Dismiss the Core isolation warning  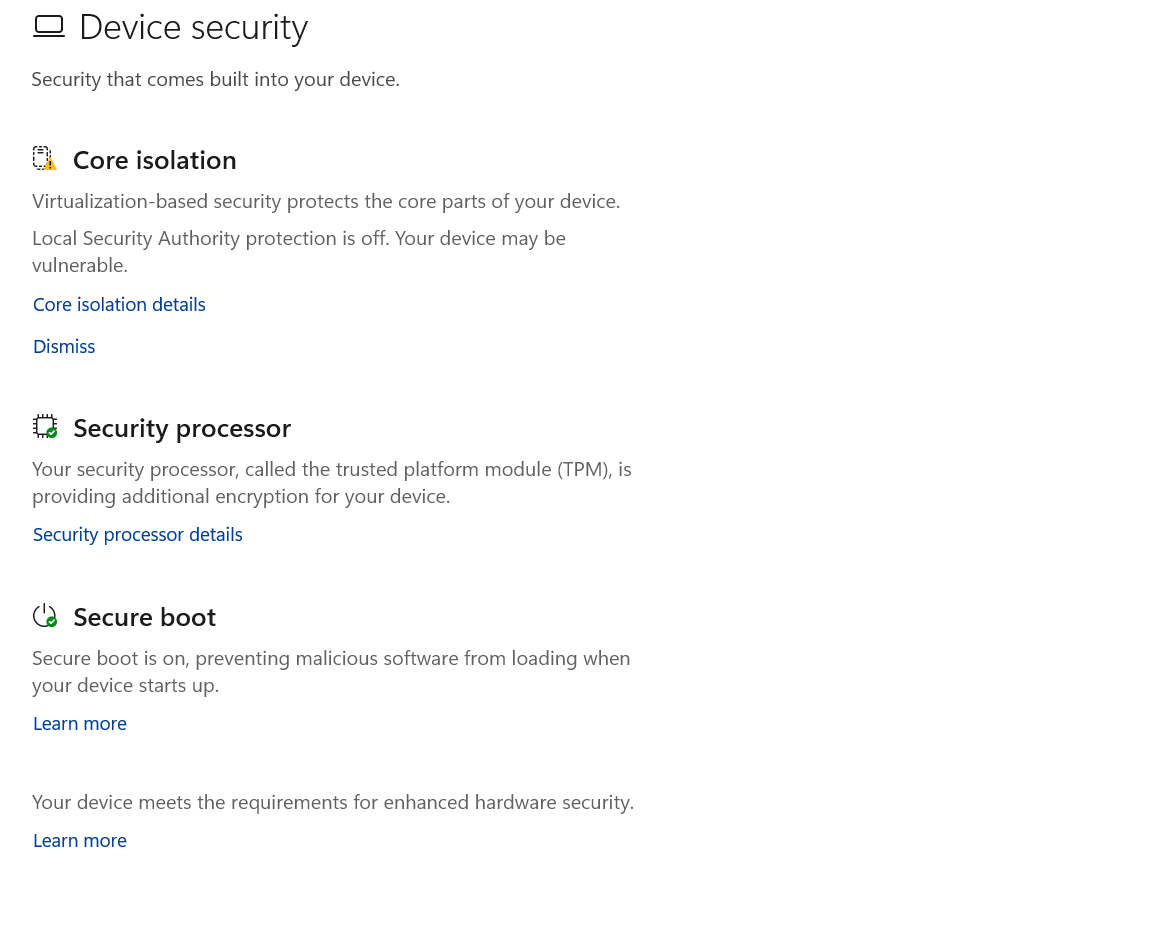(x=64, y=347)
